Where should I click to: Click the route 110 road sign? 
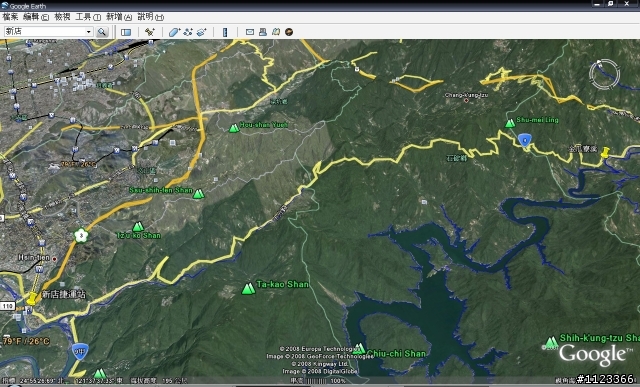(7, 306)
